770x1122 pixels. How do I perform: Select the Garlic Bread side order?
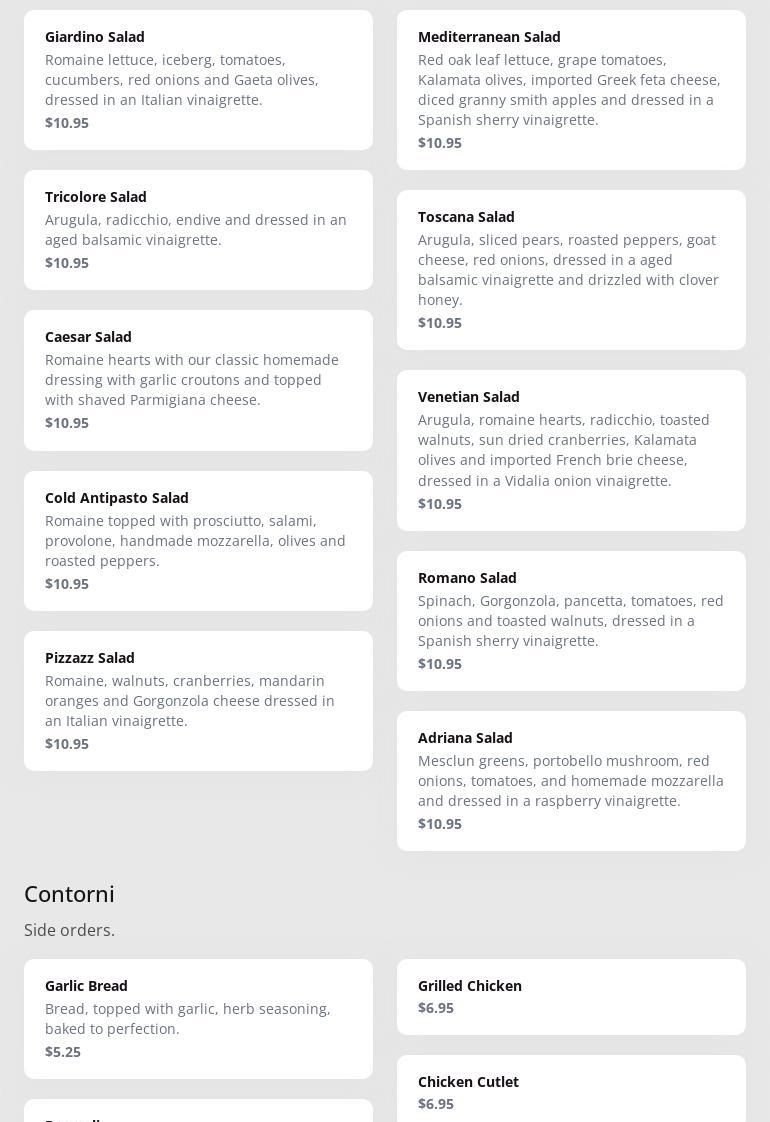tap(198, 1019)
